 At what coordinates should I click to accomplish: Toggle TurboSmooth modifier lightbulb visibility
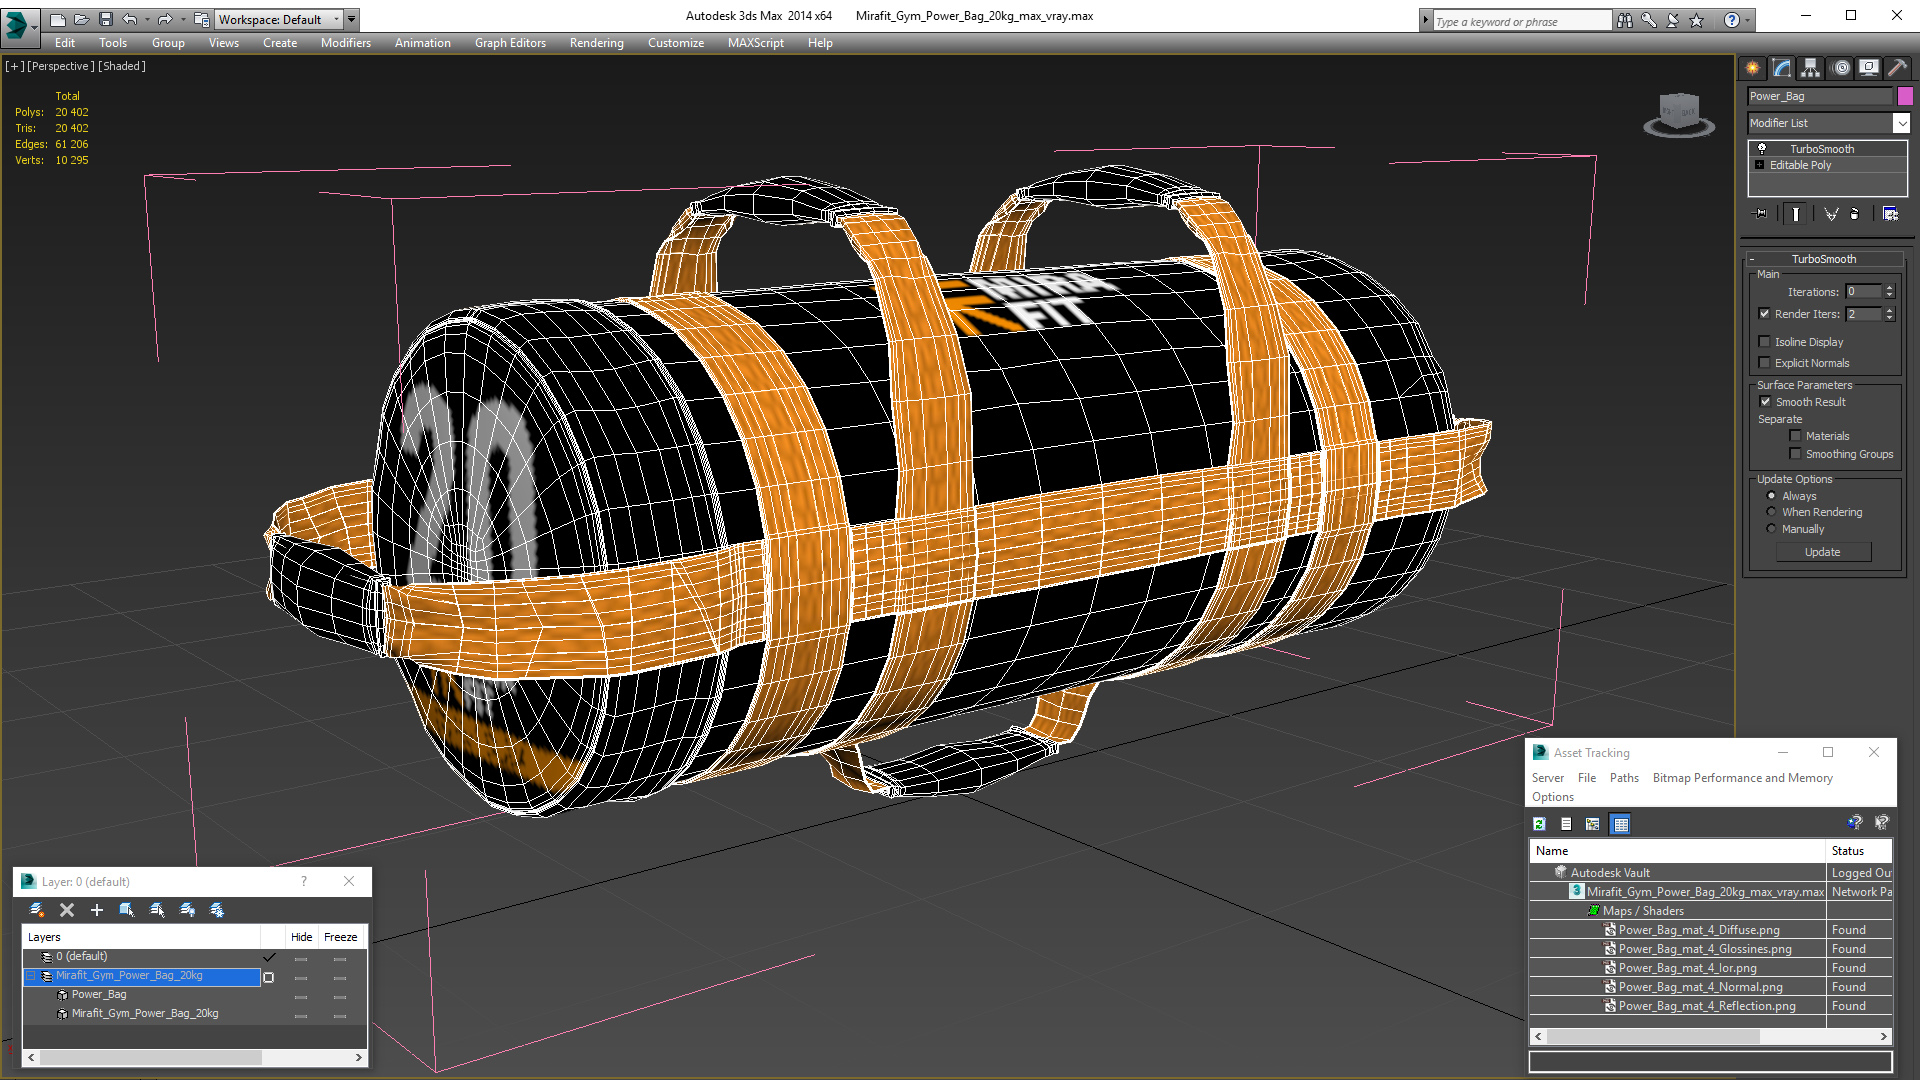click(1762, 148)
